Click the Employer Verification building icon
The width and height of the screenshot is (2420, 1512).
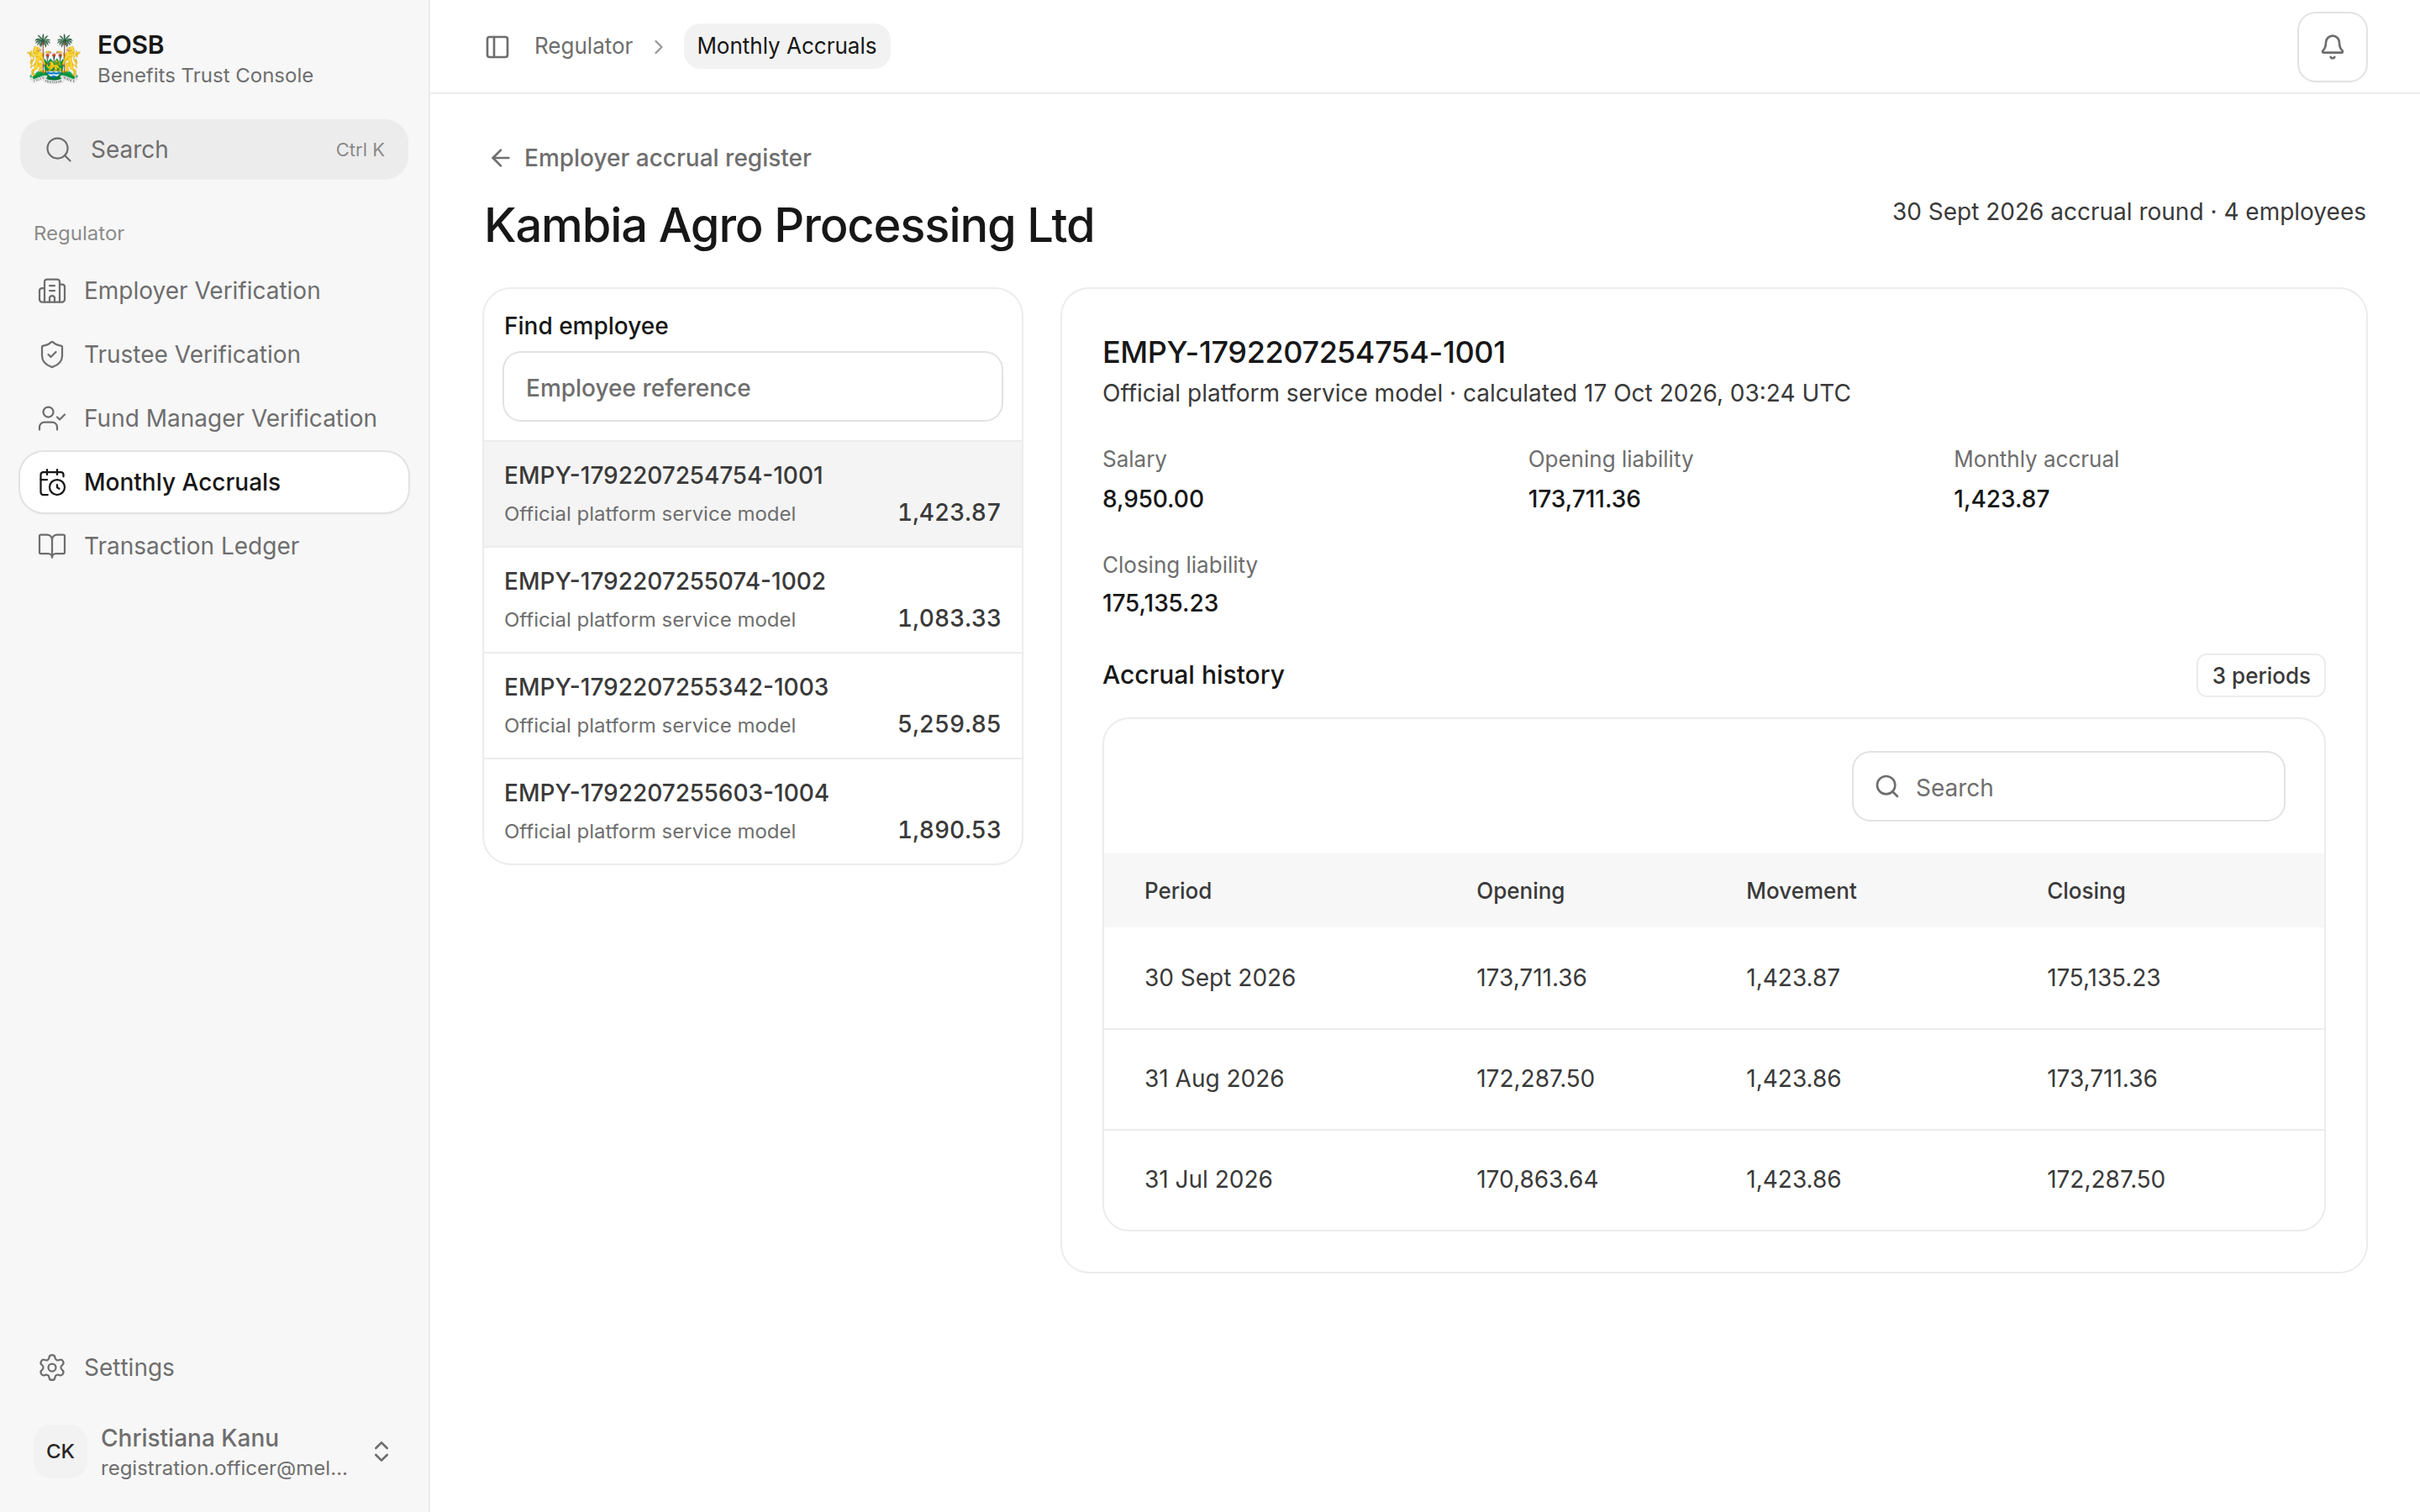point(52,291)
